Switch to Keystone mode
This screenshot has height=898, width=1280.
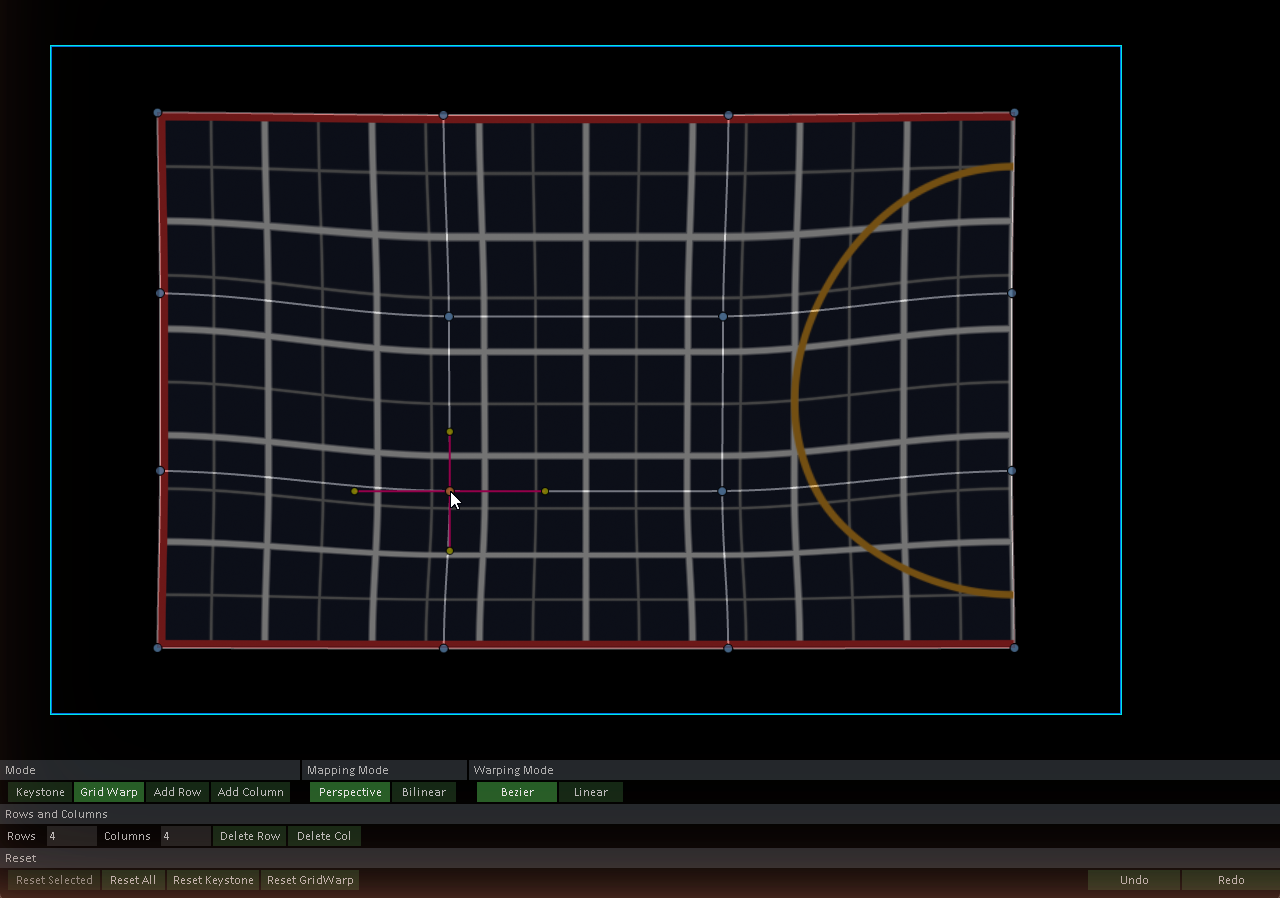click(x=40, y=792)
